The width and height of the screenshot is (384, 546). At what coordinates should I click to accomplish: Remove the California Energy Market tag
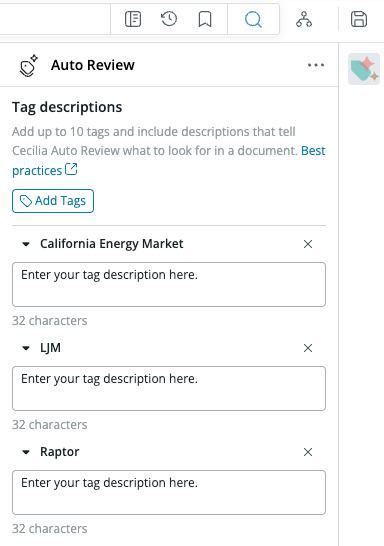308,244
